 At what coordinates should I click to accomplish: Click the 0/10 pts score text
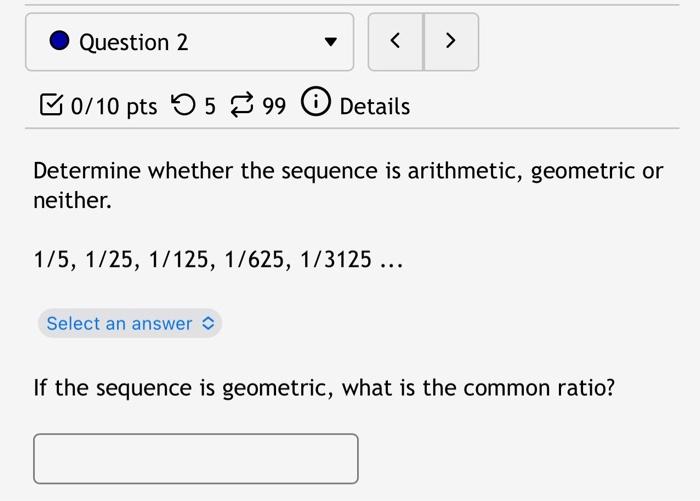(114, 106)
